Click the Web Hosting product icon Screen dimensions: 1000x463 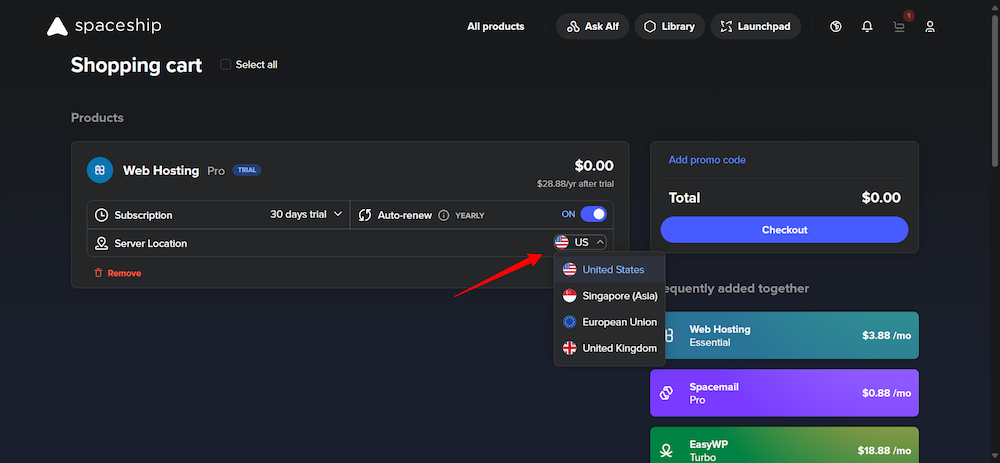[x=100, y=170]
